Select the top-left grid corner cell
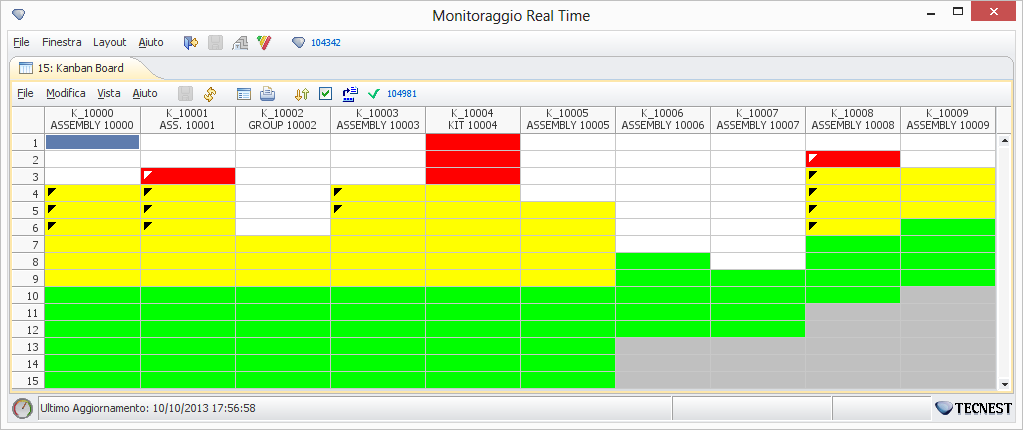 click(x=28, y=119)
